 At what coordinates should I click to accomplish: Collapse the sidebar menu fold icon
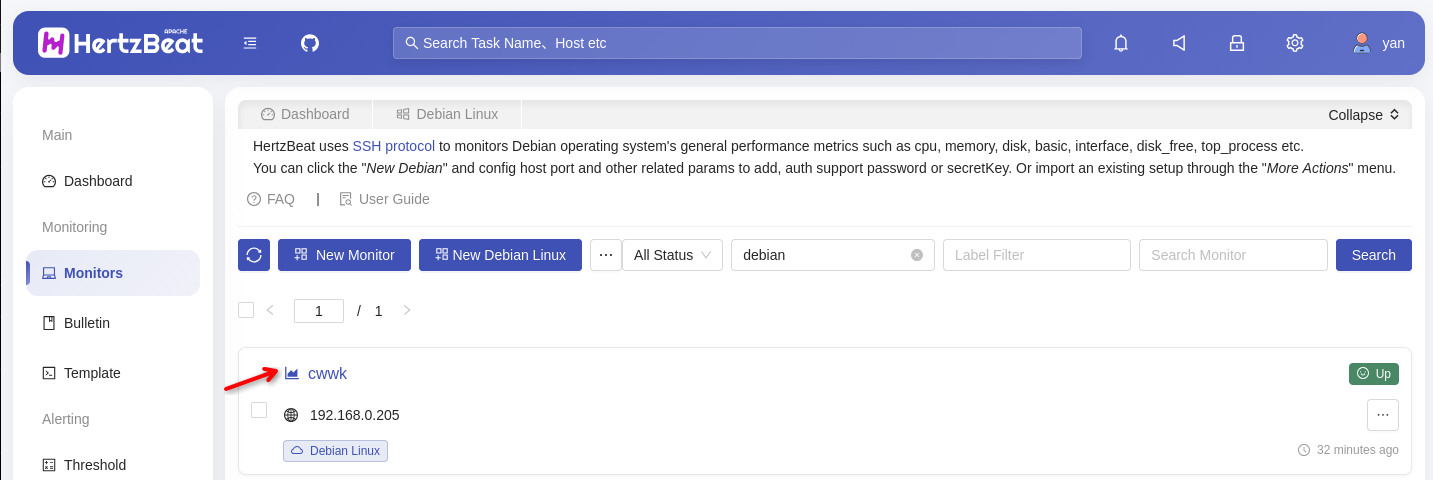(x=250, y=43)
